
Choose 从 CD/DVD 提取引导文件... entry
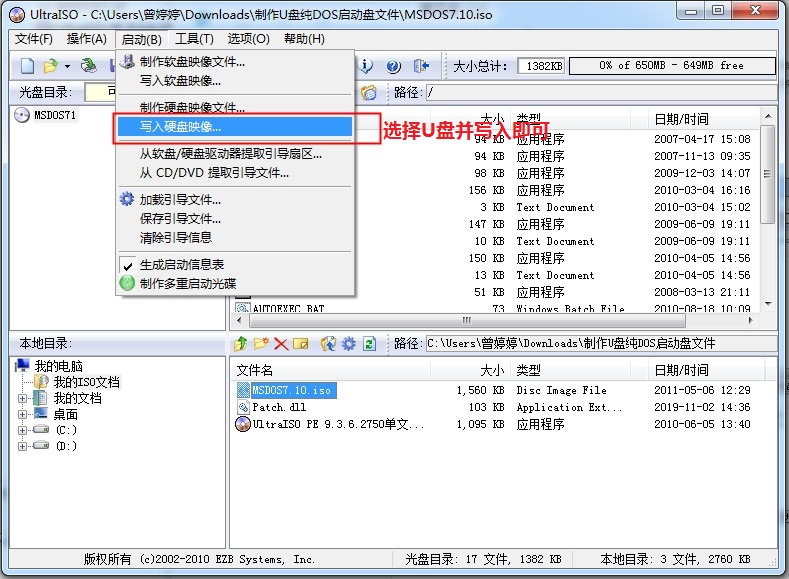click(235, 173)
